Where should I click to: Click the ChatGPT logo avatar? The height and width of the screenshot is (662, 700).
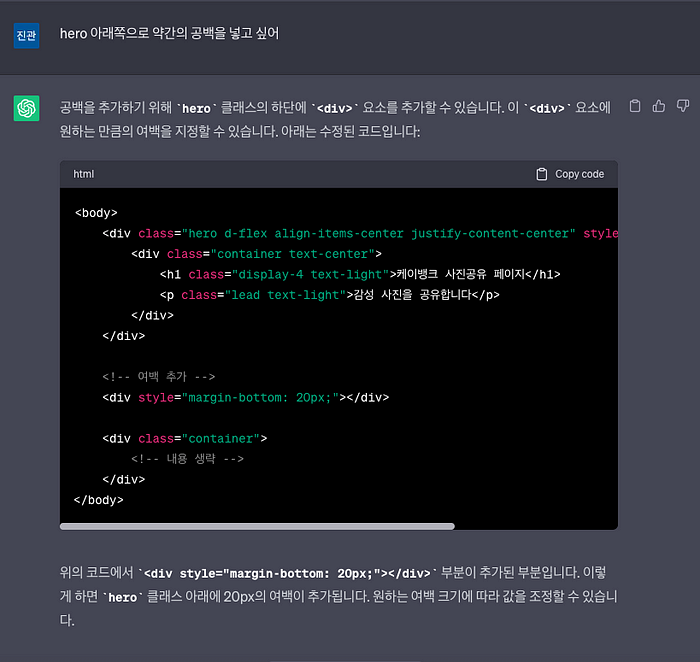27,108
